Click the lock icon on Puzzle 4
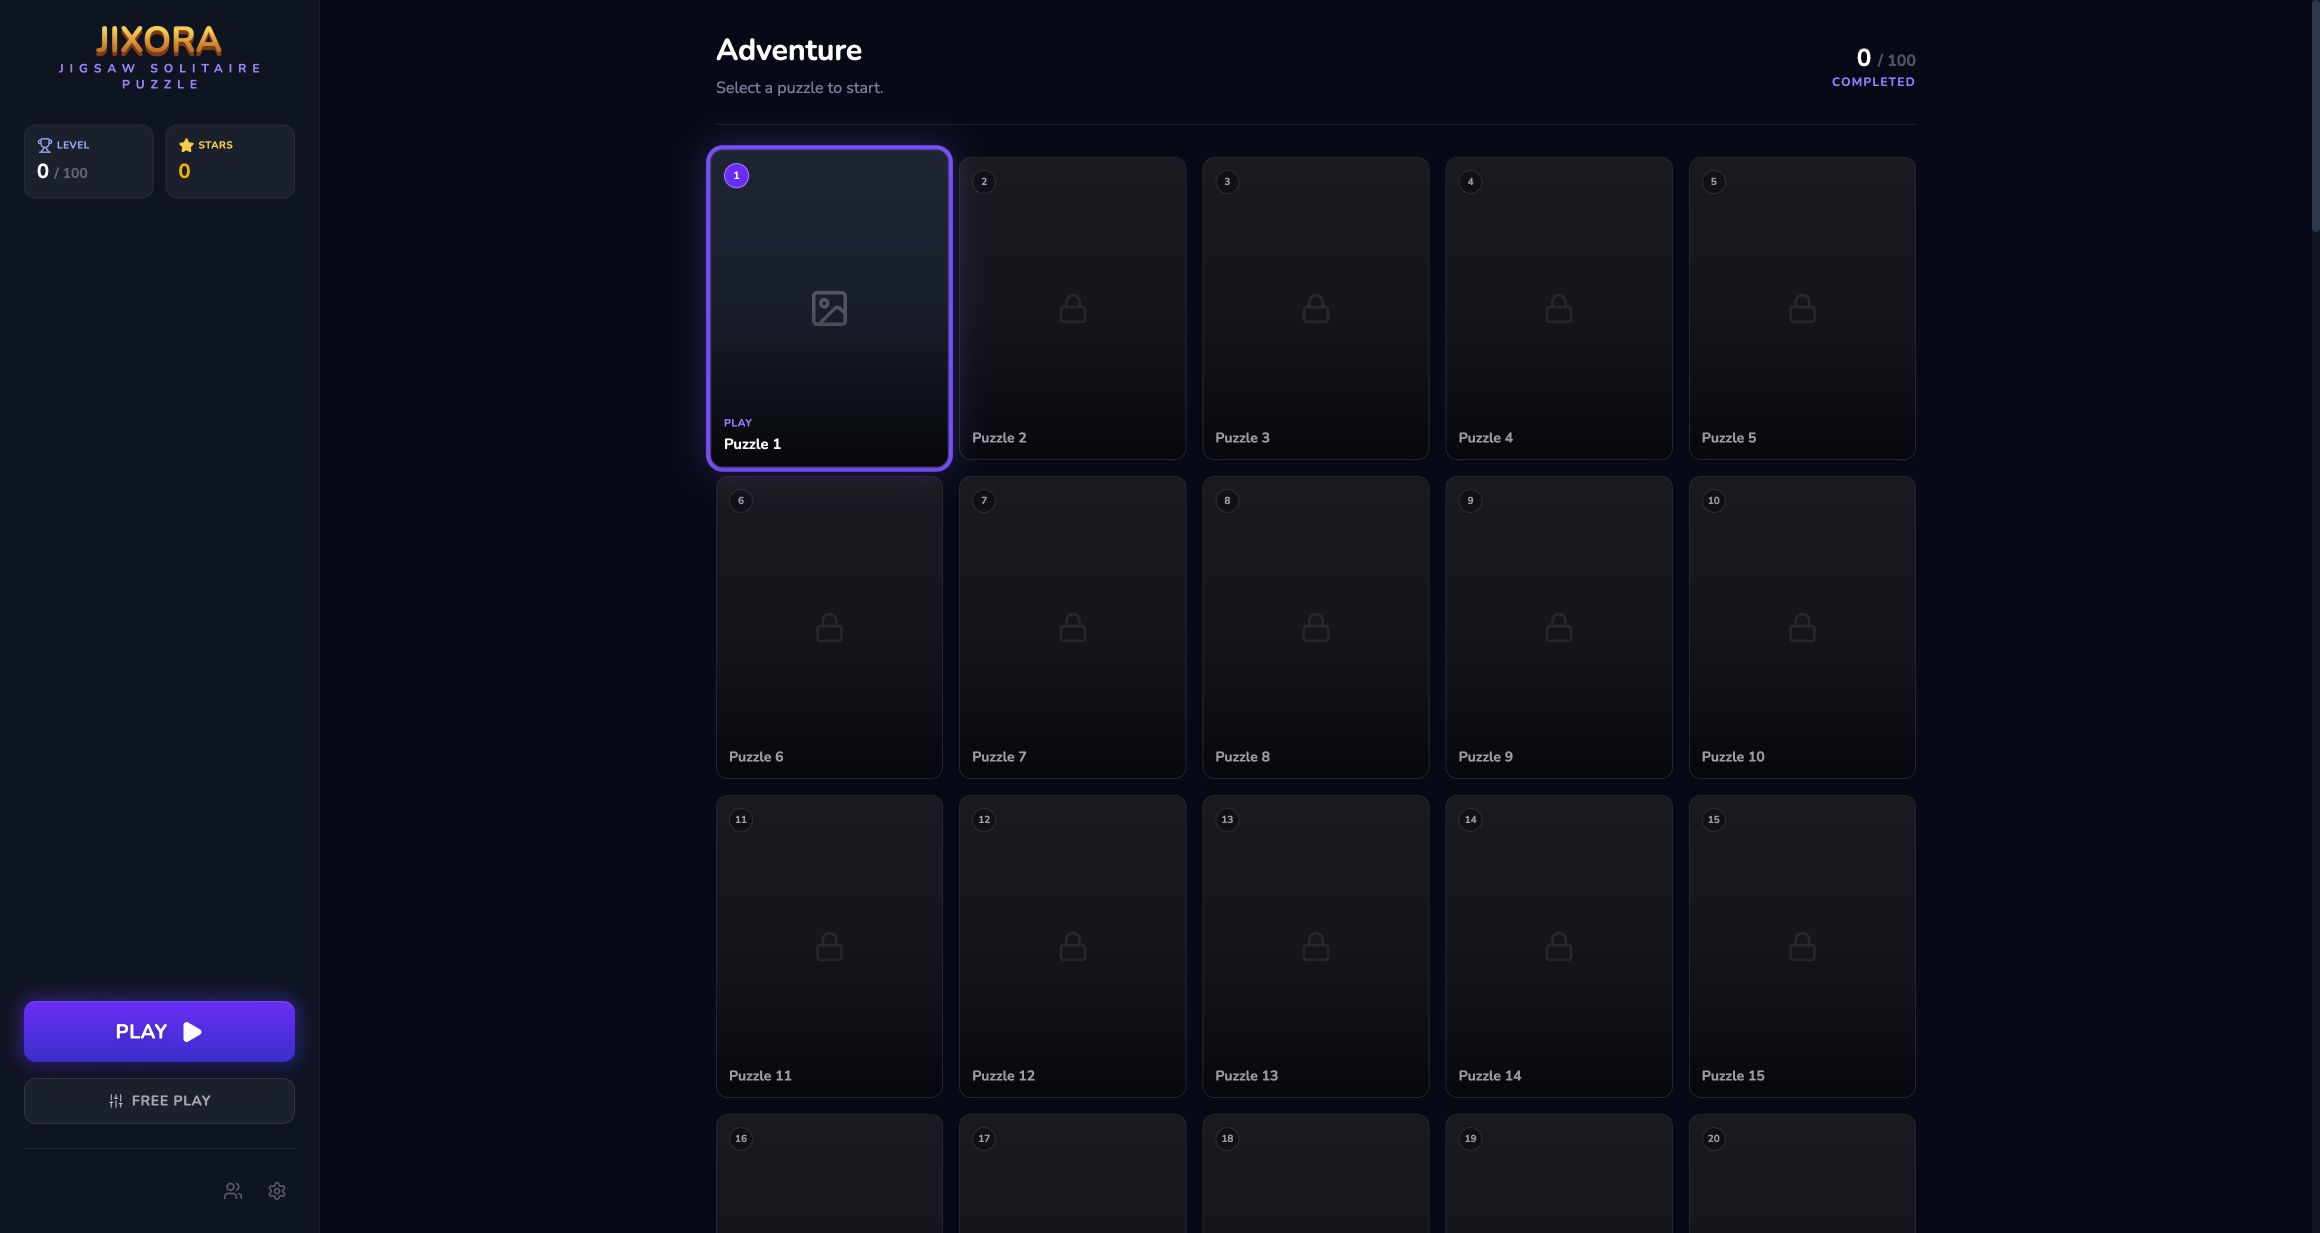Image resolution: width=2320 pixels, height=1233 pixels. tap(1558, 308)
